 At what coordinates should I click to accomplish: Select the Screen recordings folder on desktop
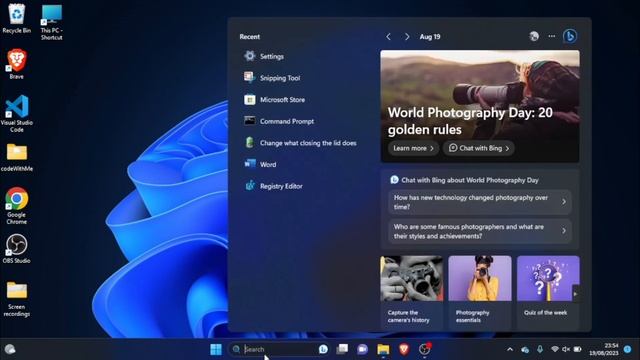[x=17, y=299]
